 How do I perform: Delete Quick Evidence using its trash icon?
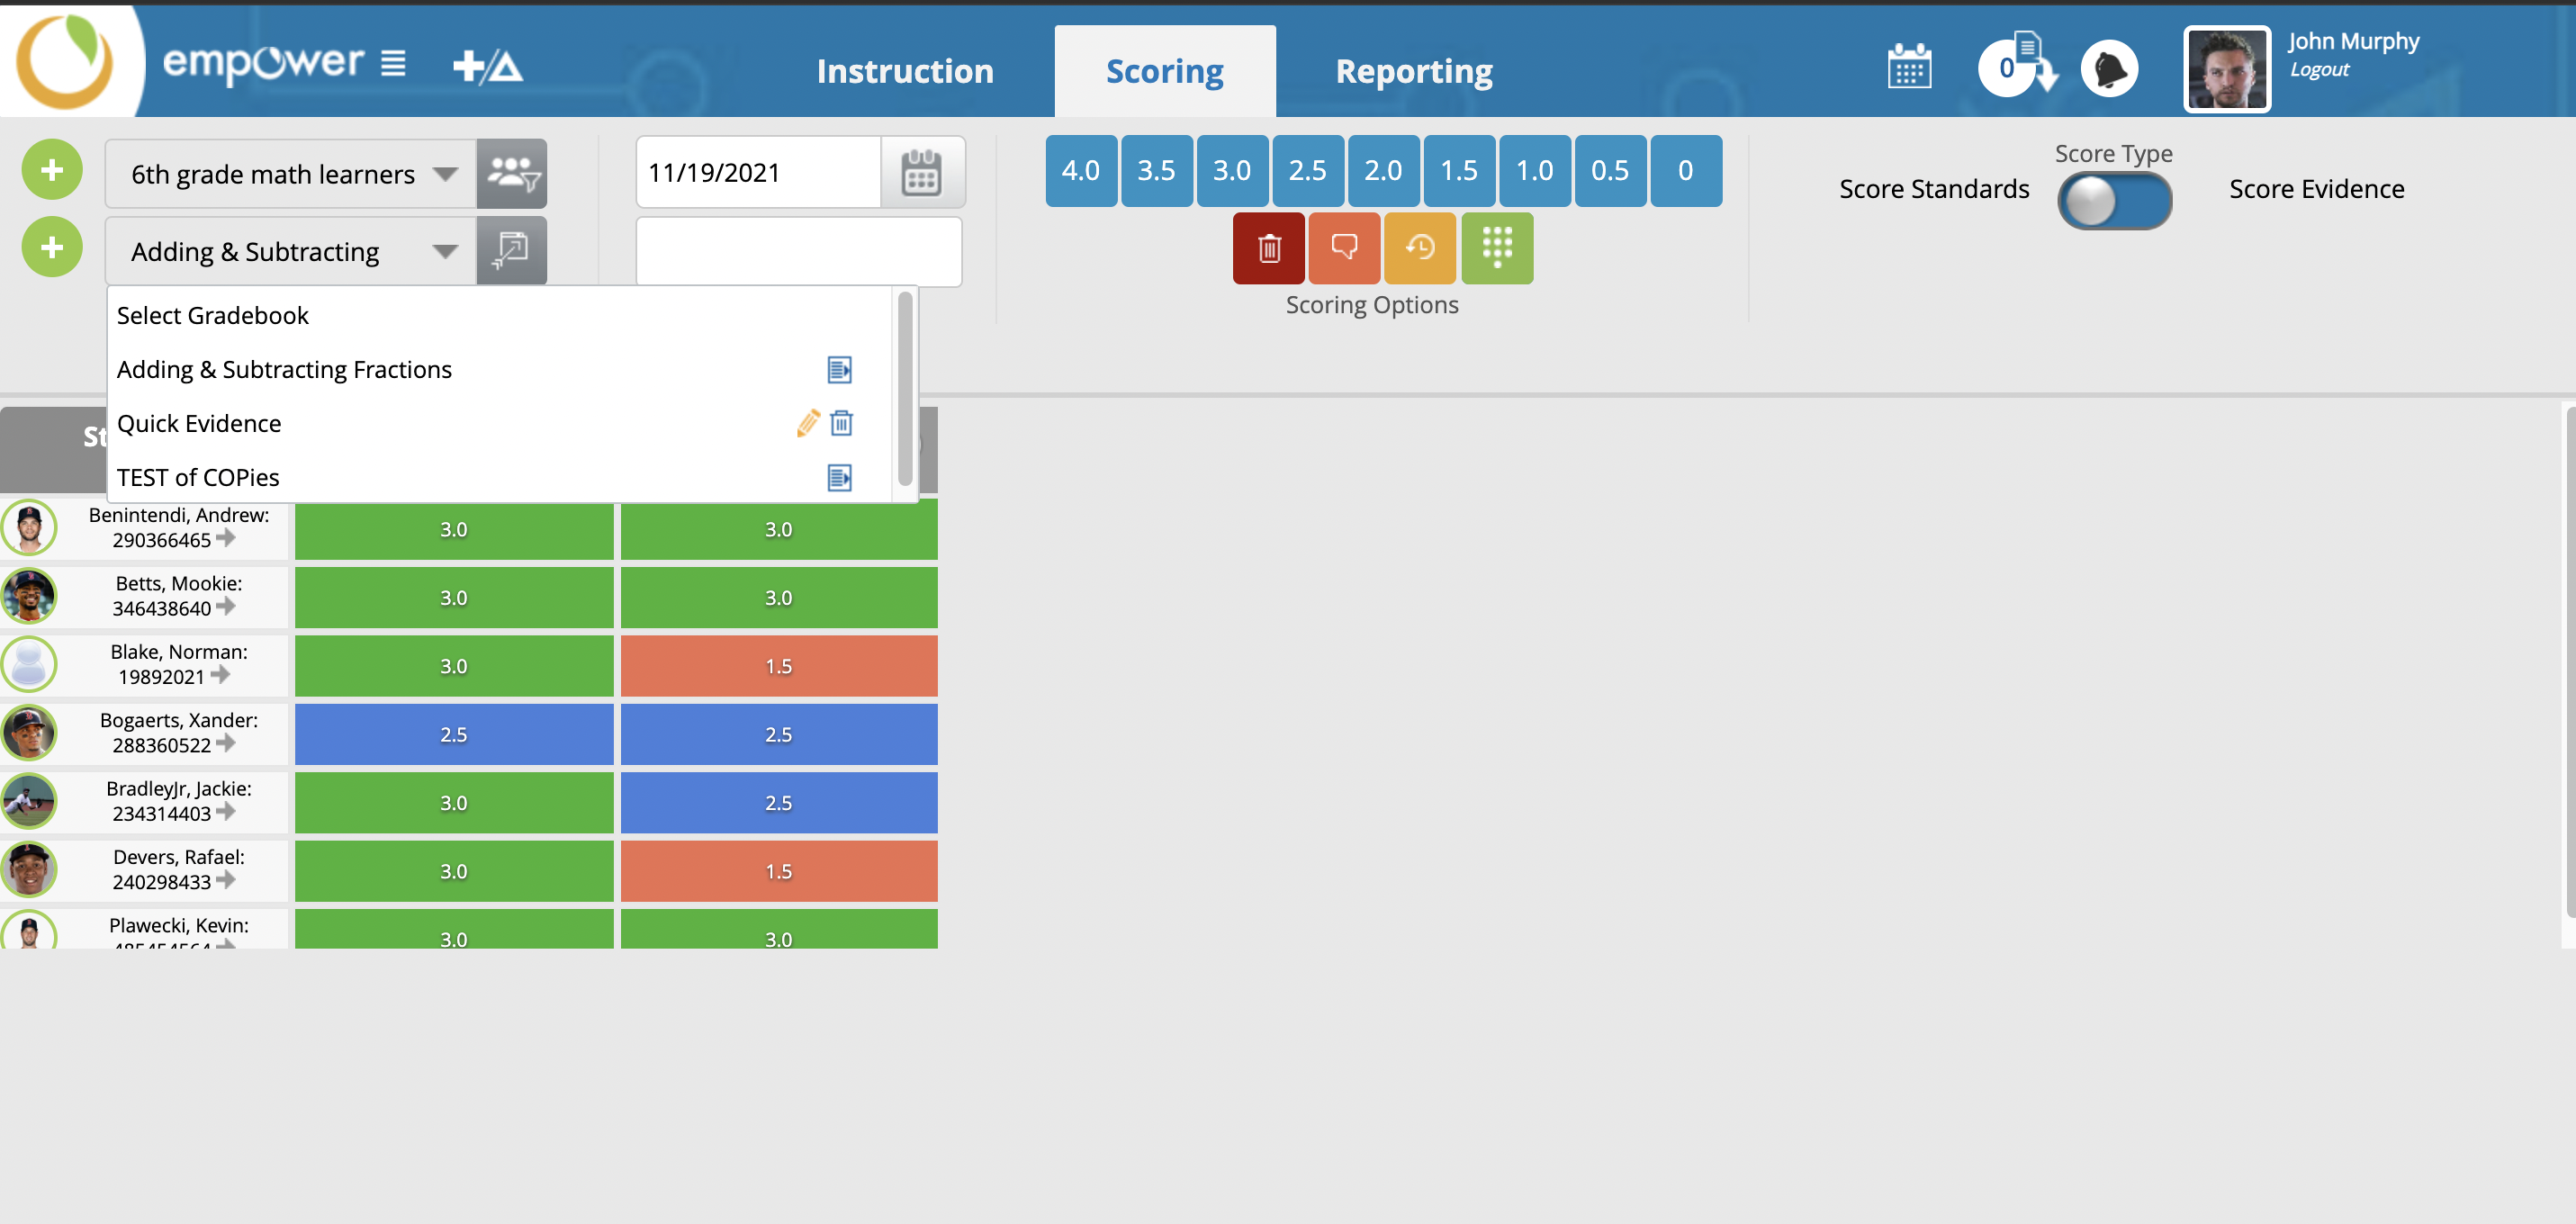click(841, 423)
